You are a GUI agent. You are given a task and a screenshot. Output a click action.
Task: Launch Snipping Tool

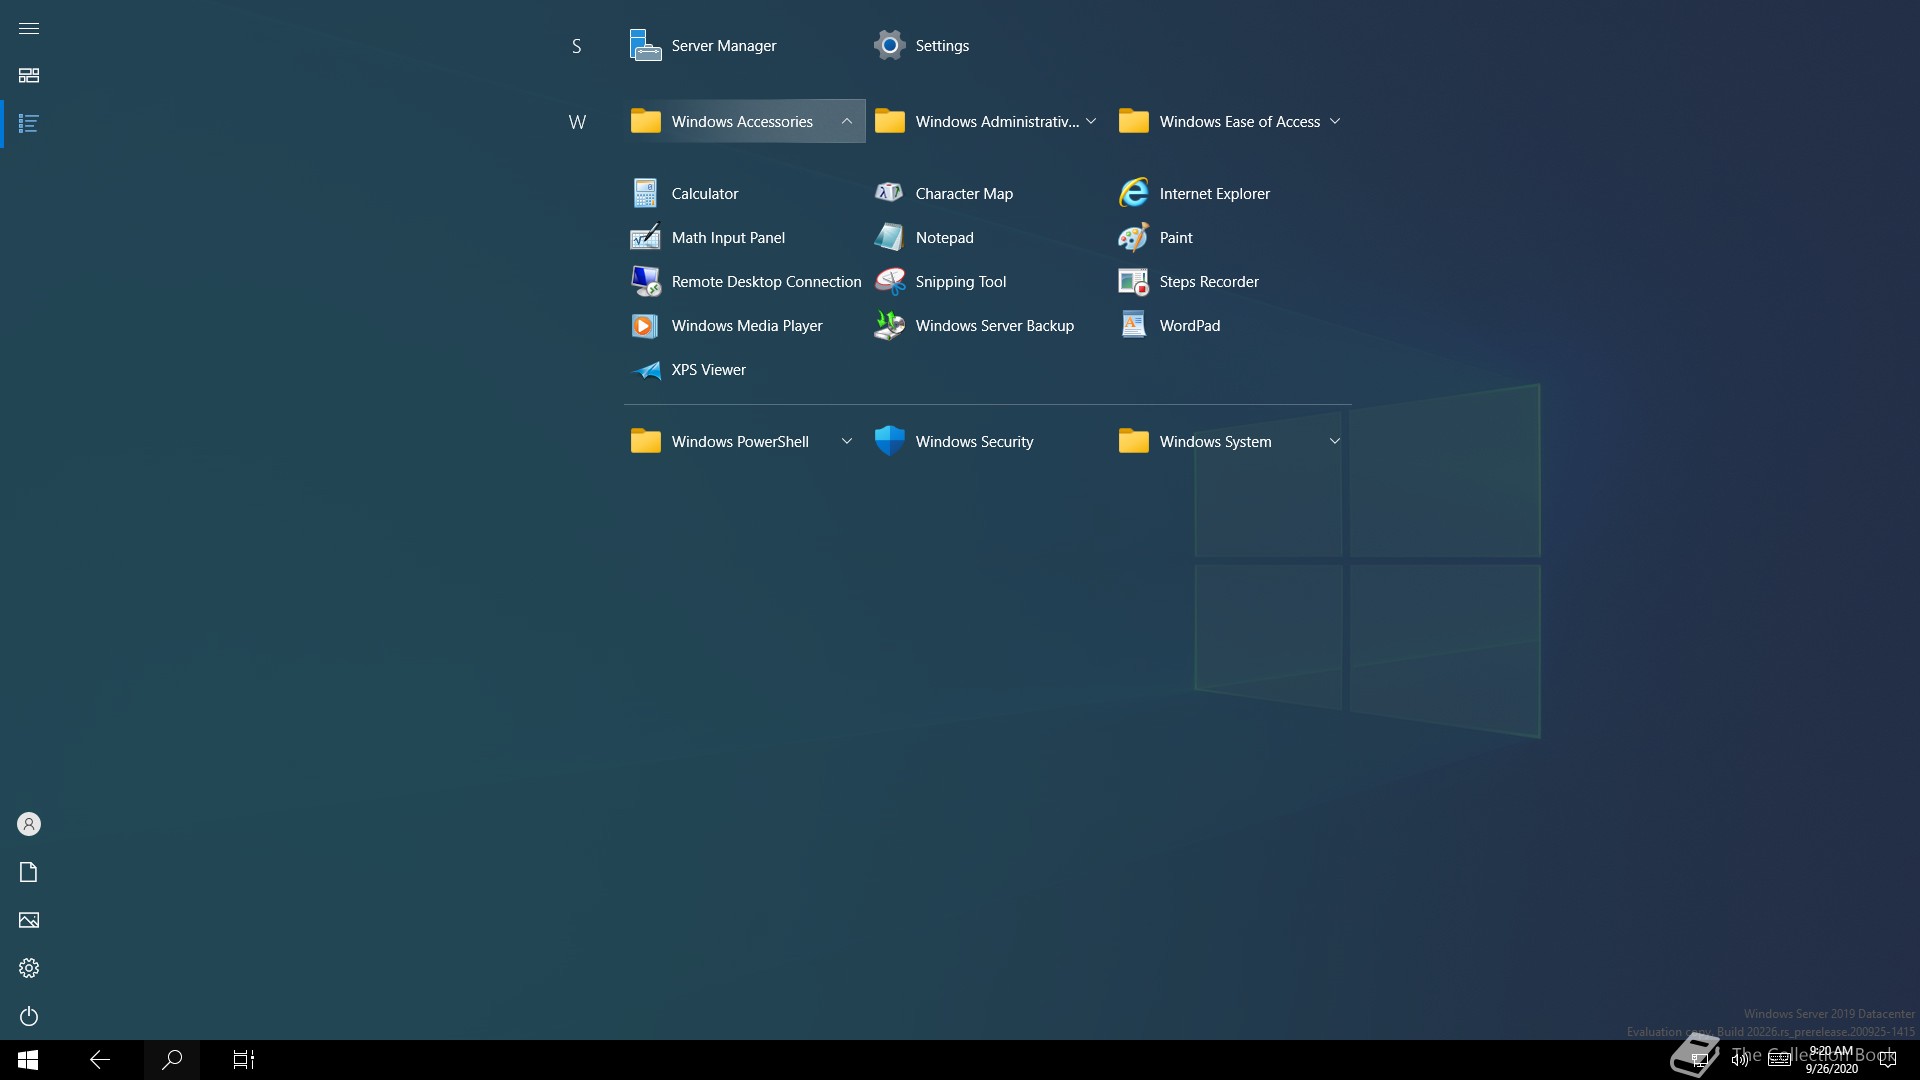pos(988,281)
